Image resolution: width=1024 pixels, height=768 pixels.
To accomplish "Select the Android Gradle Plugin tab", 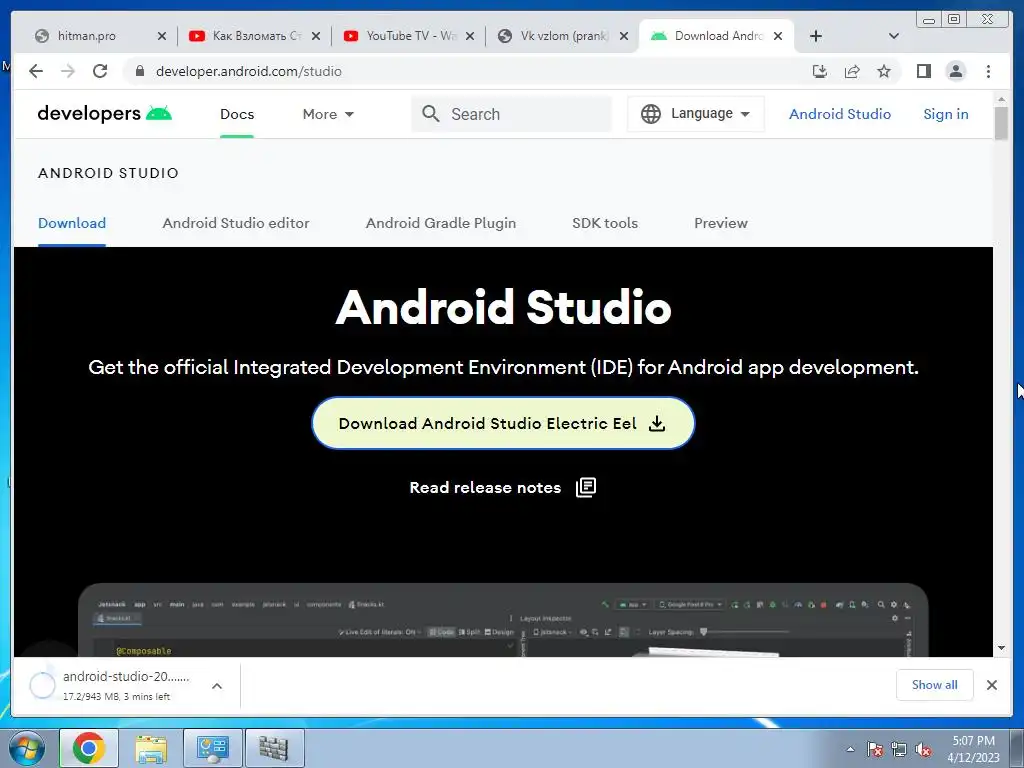I will [441, 223].
